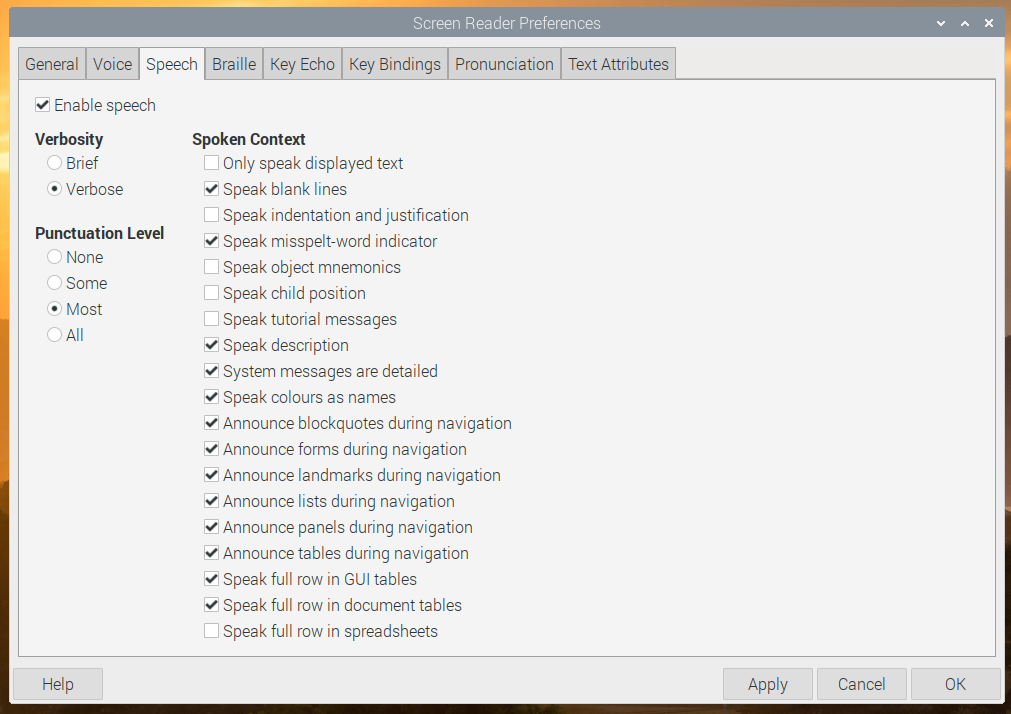Viewport: 1011px width, 714px height.
Task: Enable Speak full row in spreadsheets
Action: (x=211, y=630)
